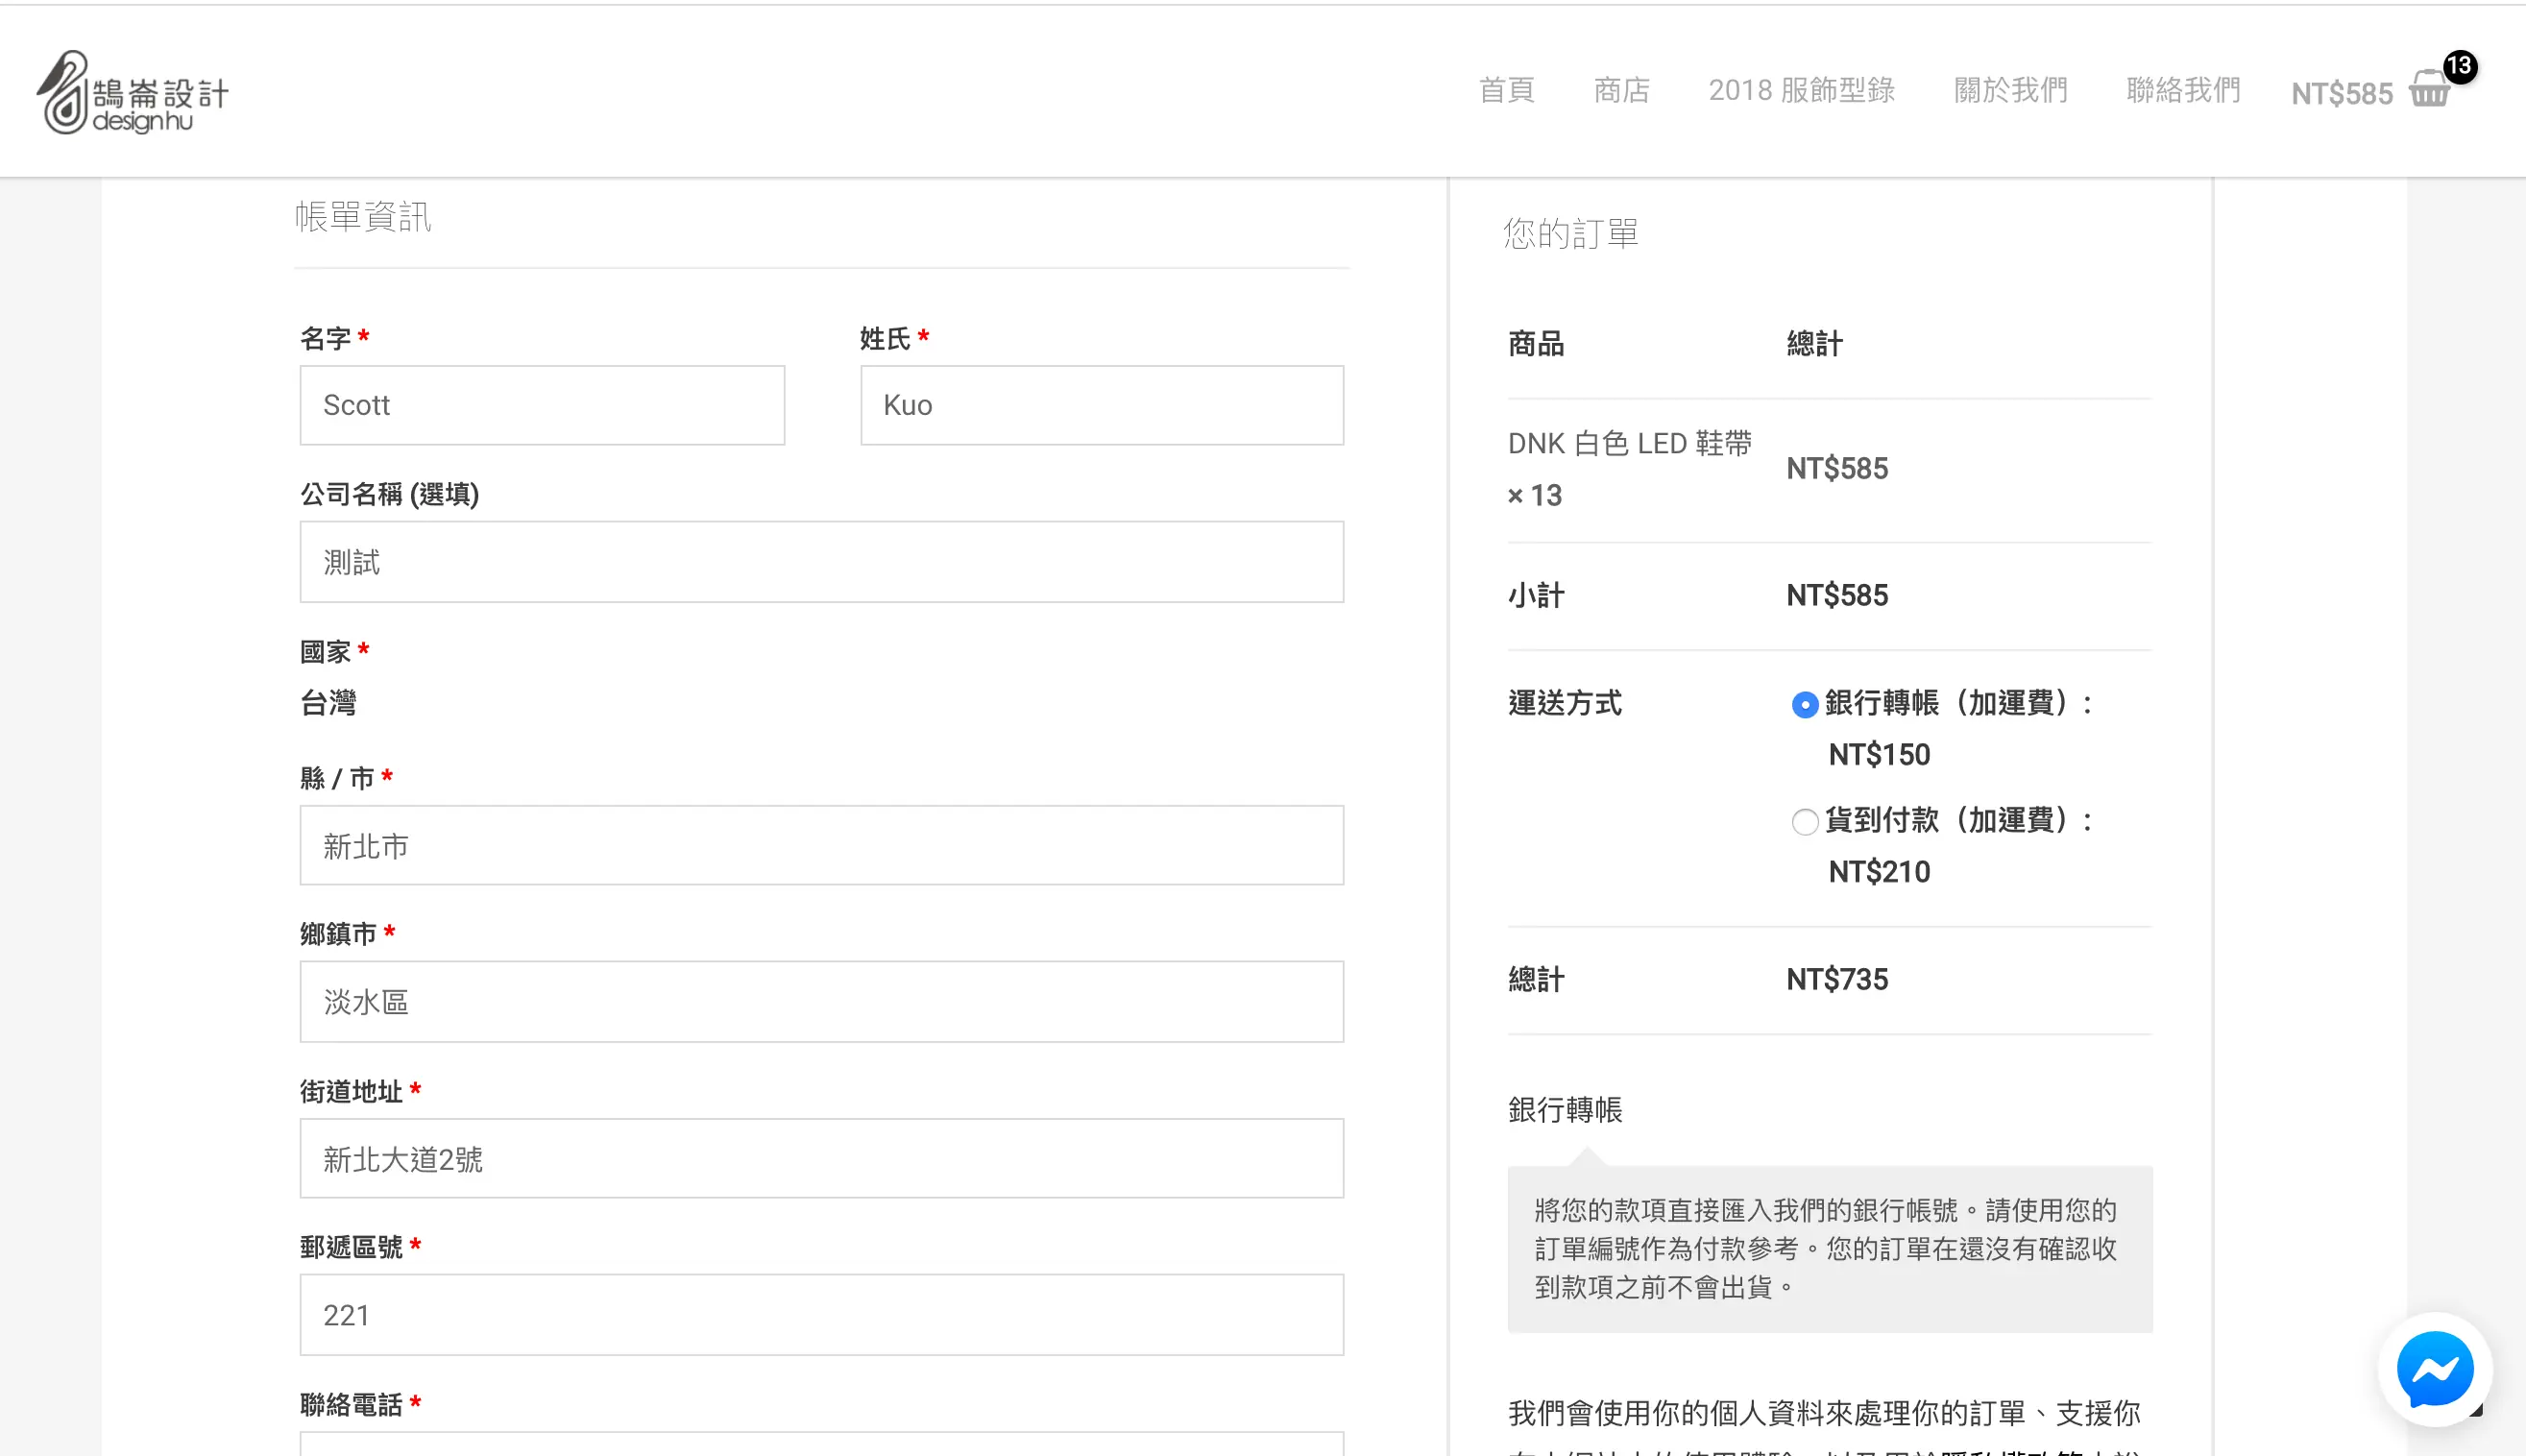The image size is (2526, 1456).
Task: Click the 名字 field containing Scott
Action: (x=542, y=405)
